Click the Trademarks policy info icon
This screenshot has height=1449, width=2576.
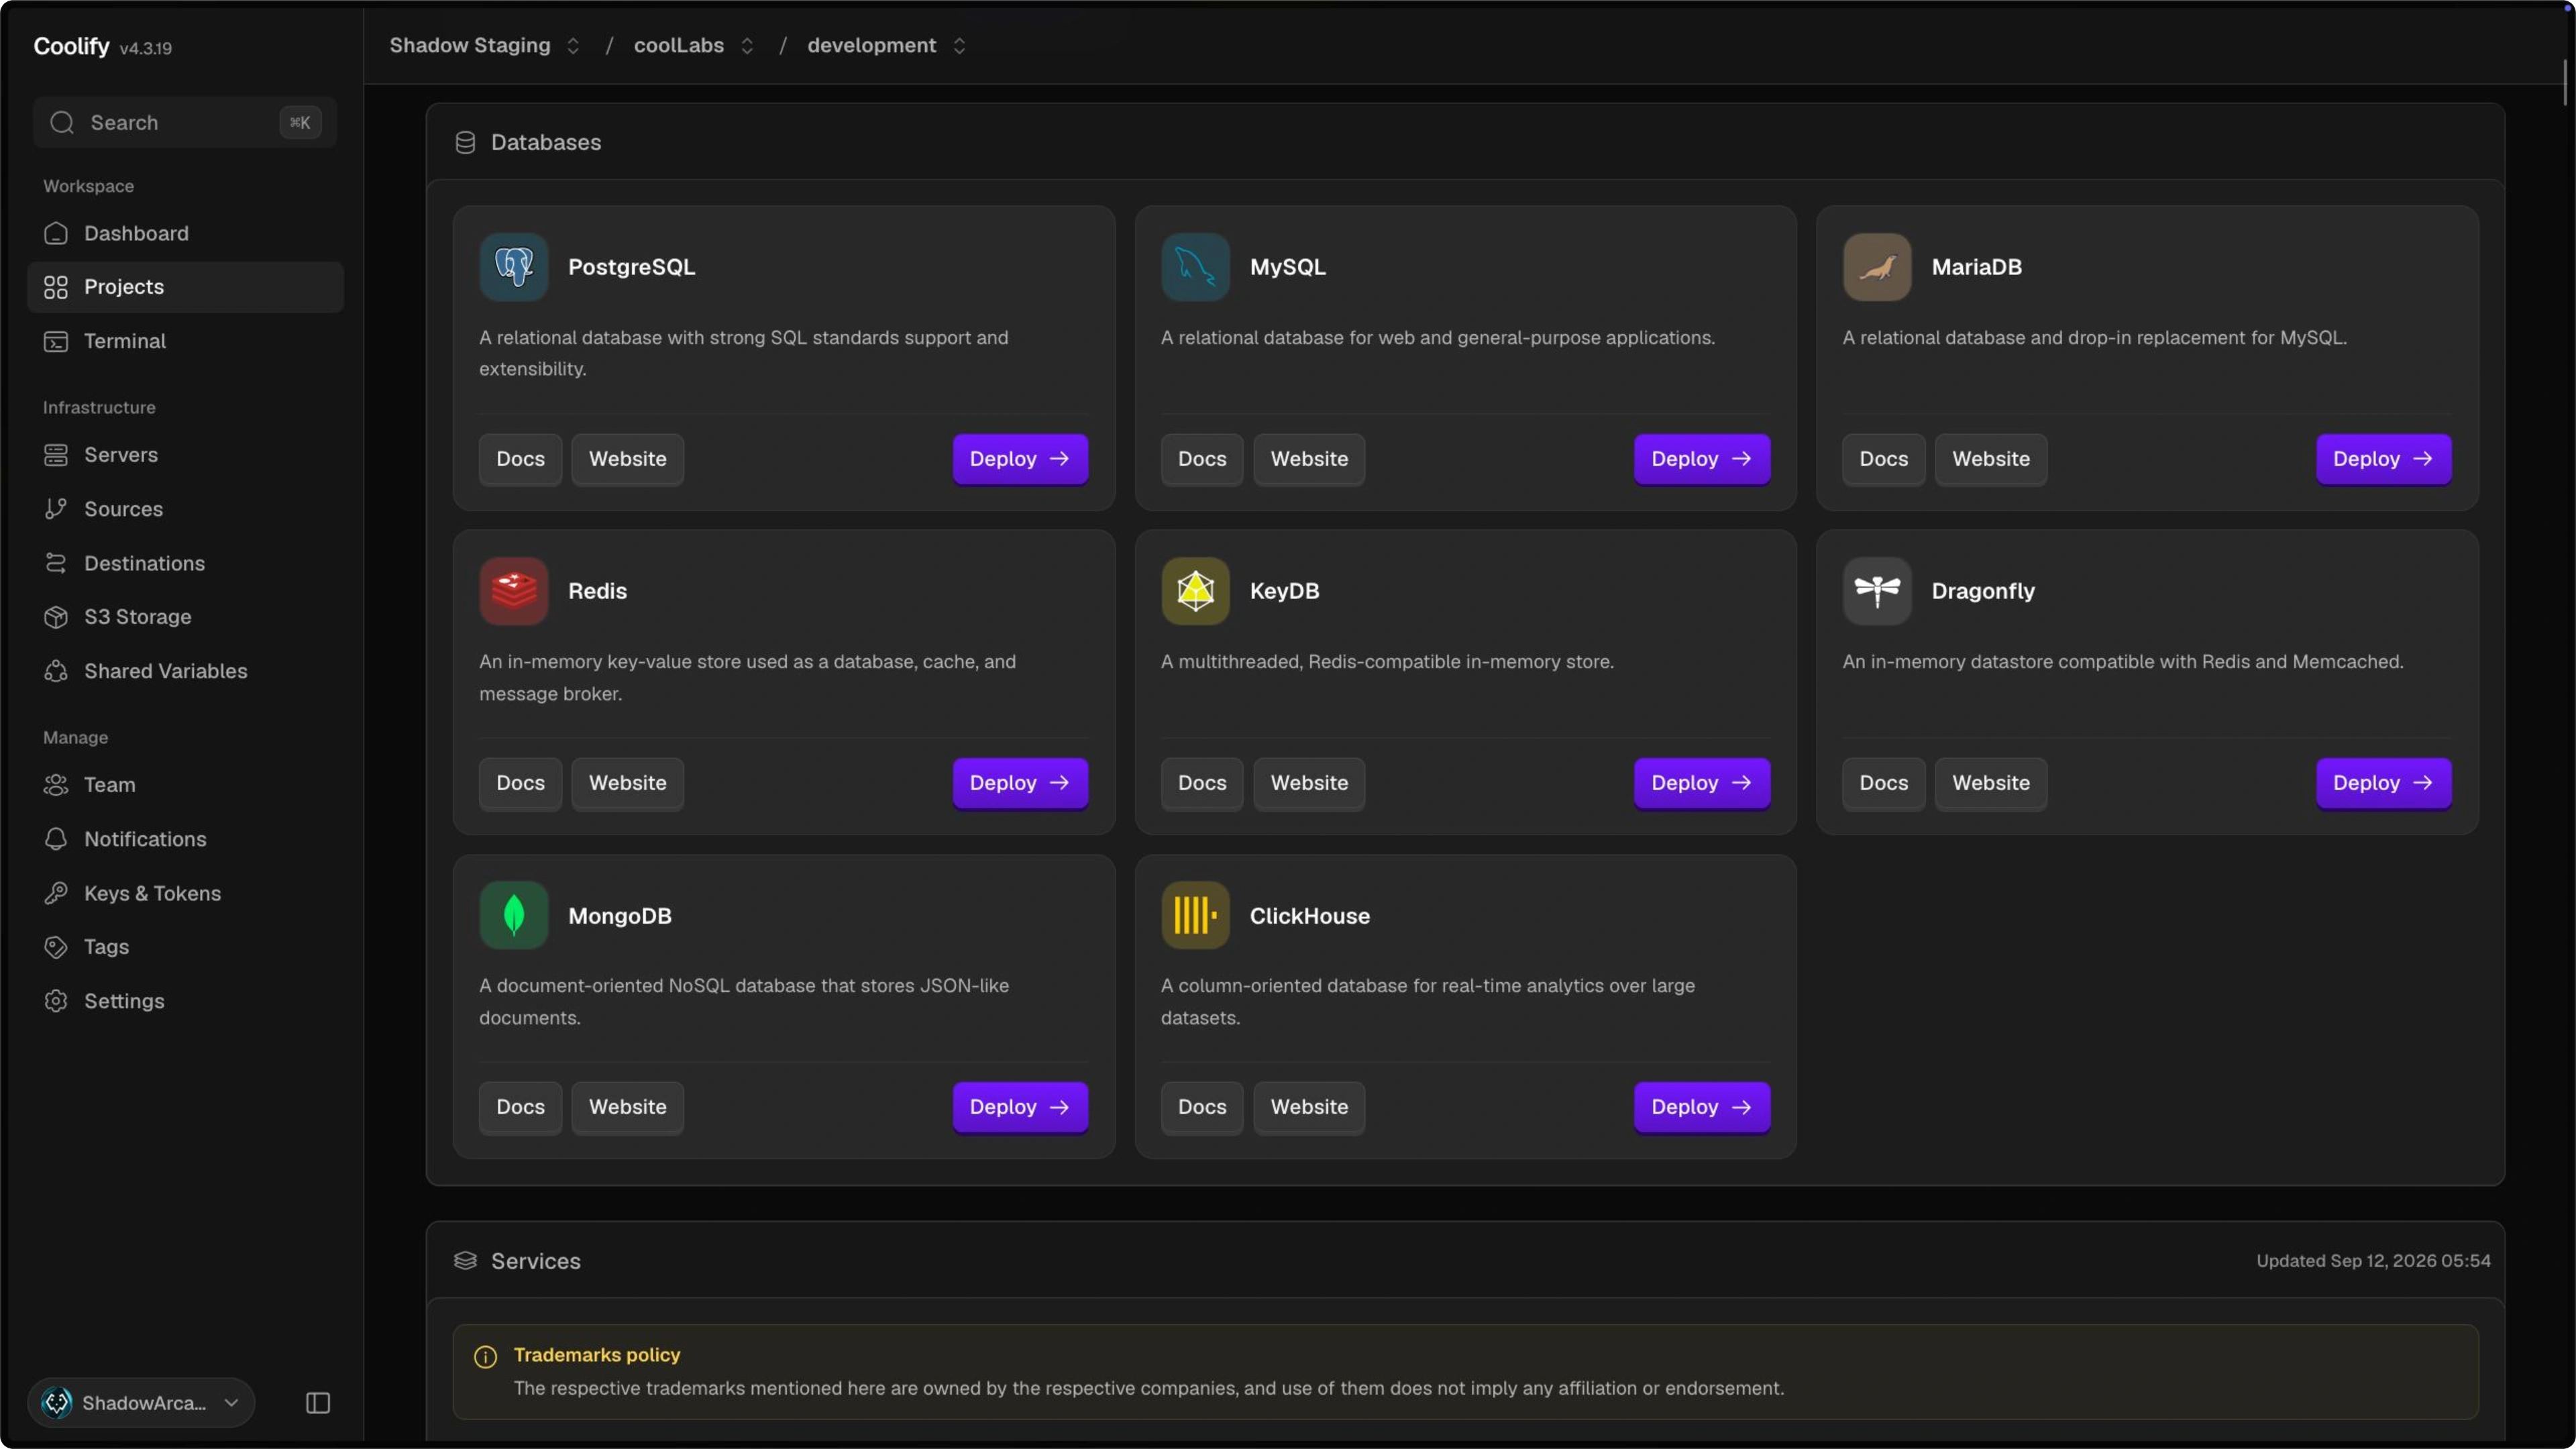point(485,1356)
